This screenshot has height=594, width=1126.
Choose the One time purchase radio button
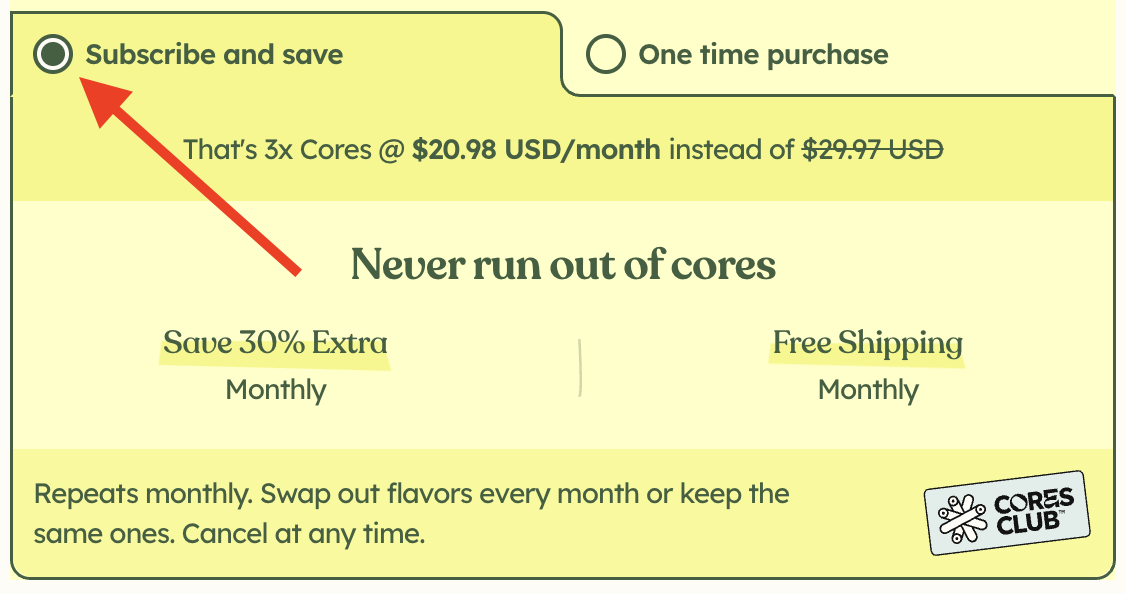coord(605,54)
